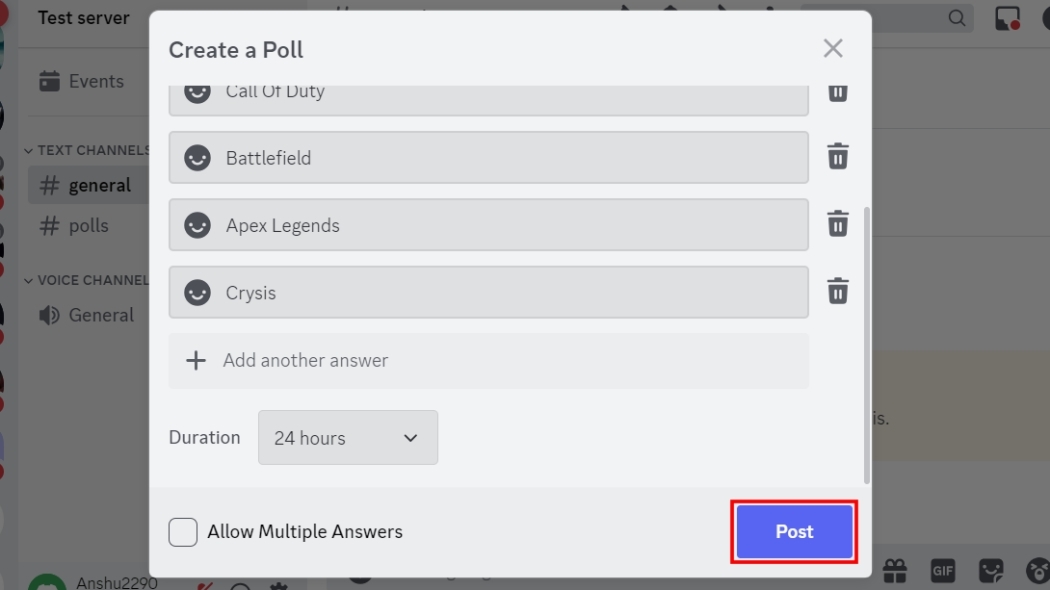Open the Inbox with unread badge
1050x590 pixels.
(1007, 18)
